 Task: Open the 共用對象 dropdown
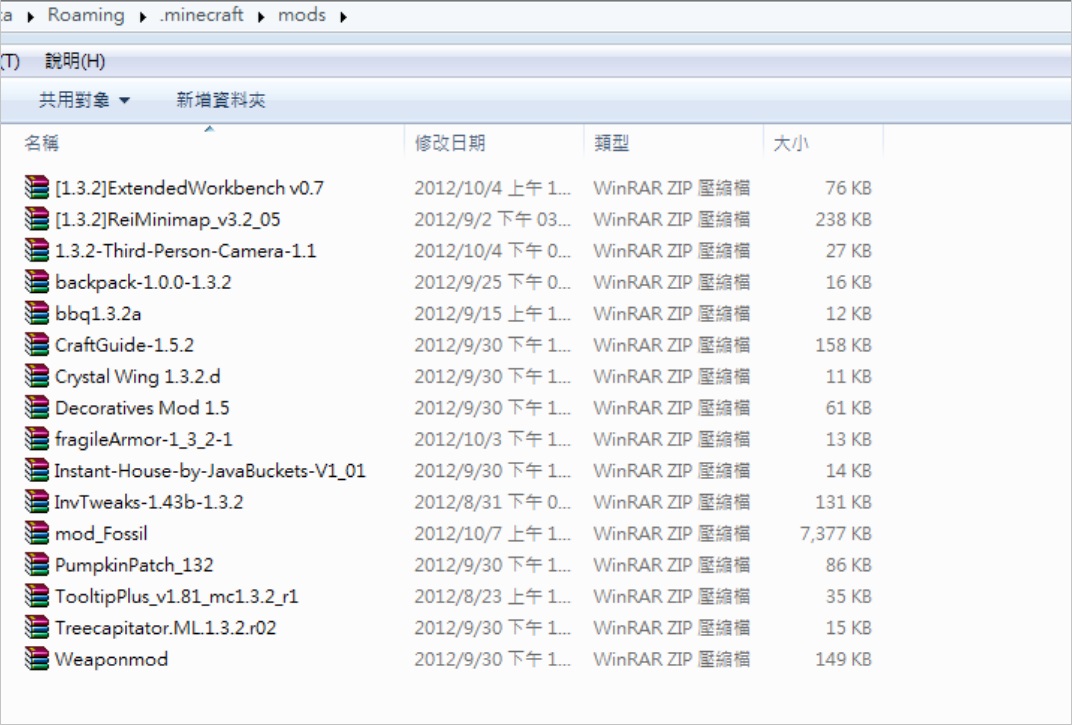[x=84, y=101]
